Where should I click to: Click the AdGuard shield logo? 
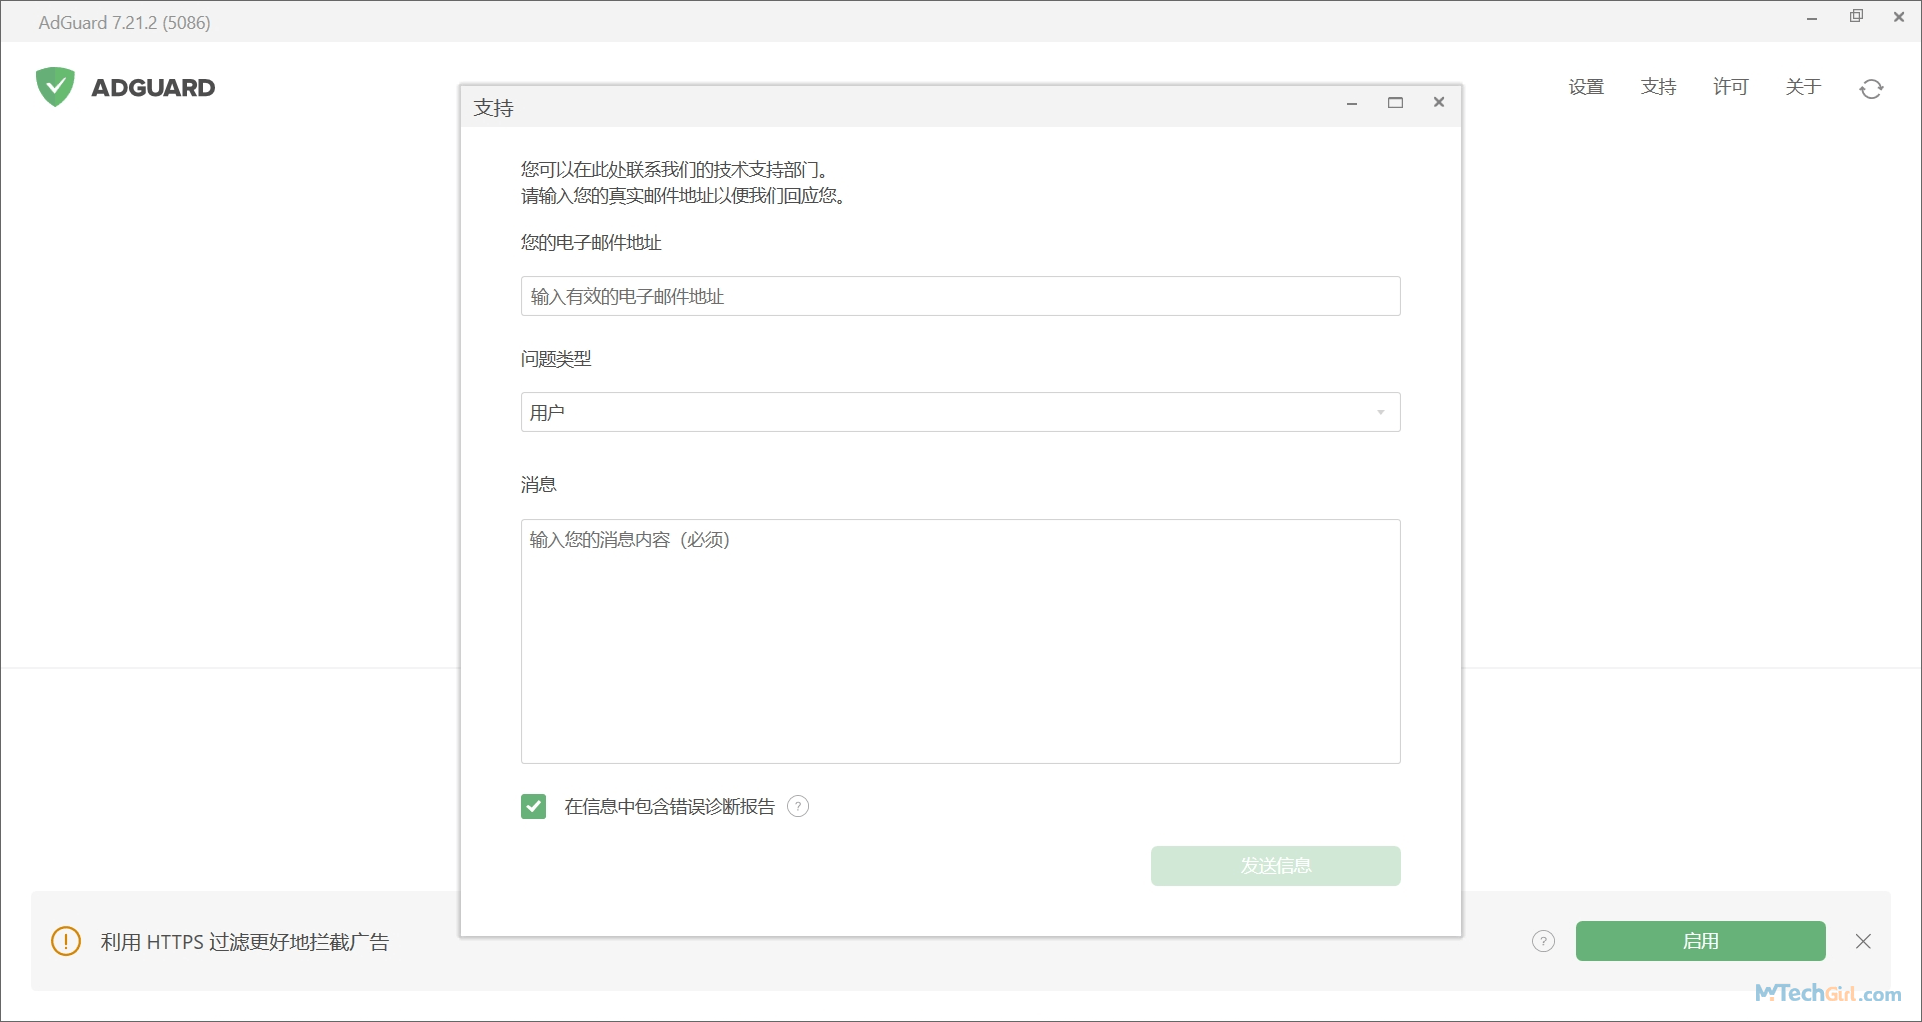(55, 87)
